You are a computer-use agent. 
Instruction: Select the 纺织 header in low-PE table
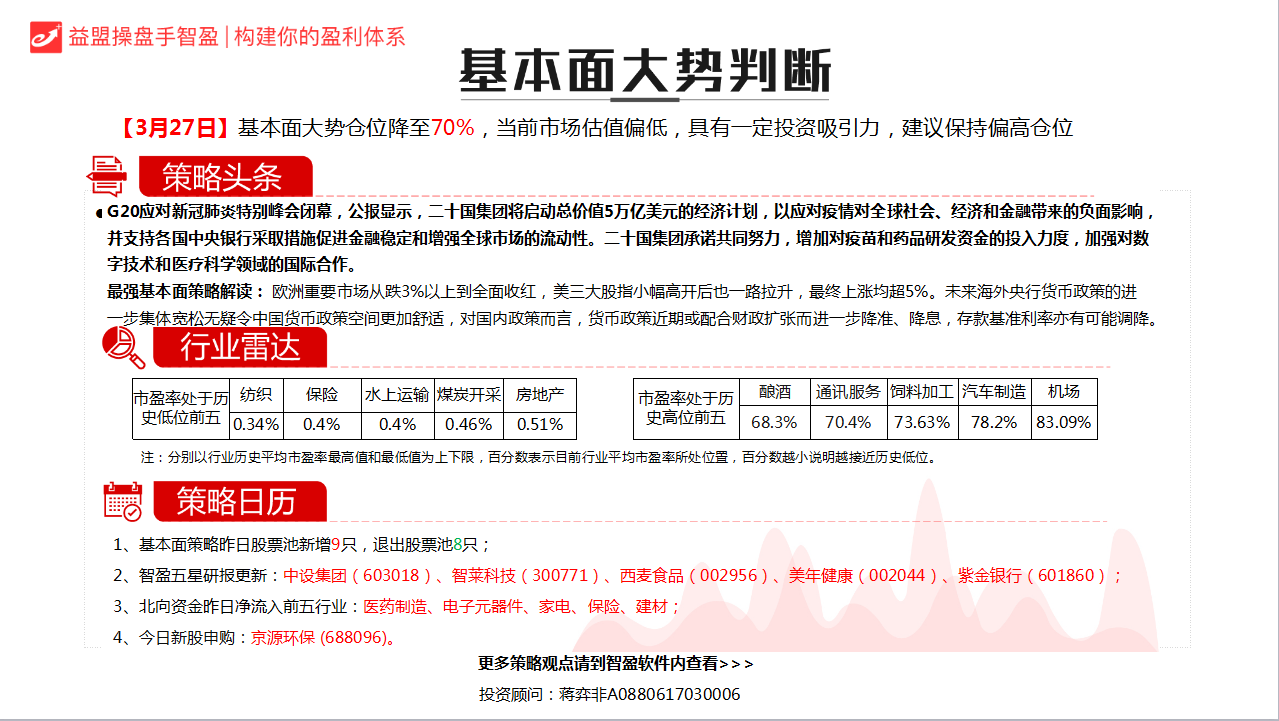255,394
